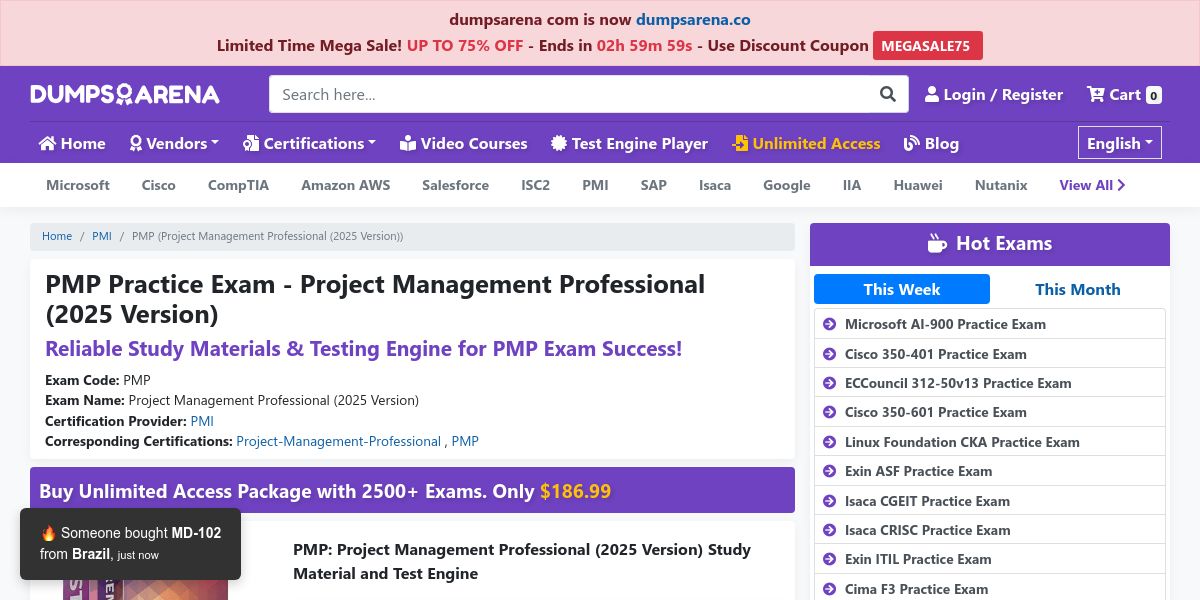The height and width of the screenshot is (600, 1200).
Task: Click arrow icon beside Exin ITIL exam
Action: pos(829,559)
